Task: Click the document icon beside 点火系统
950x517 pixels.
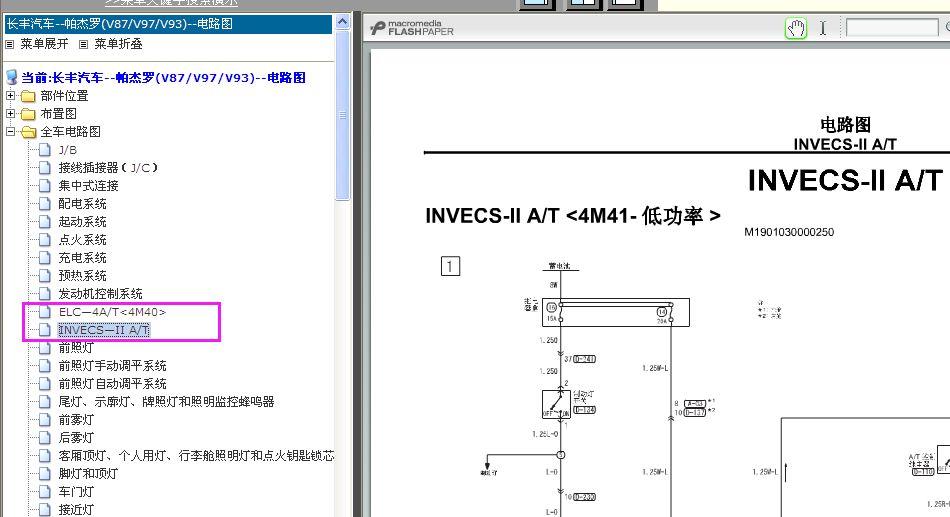Action: point(44,239)
